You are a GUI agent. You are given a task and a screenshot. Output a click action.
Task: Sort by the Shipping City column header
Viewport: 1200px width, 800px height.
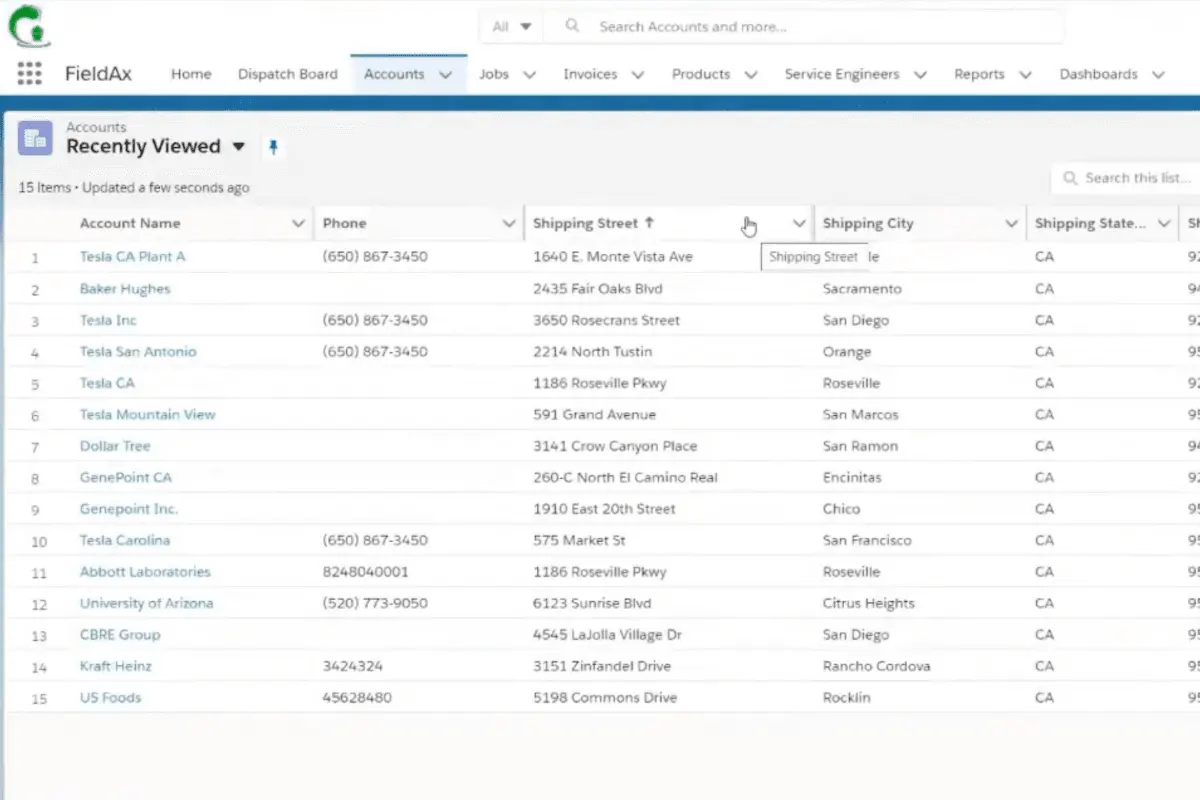click(x=868, y=223)
